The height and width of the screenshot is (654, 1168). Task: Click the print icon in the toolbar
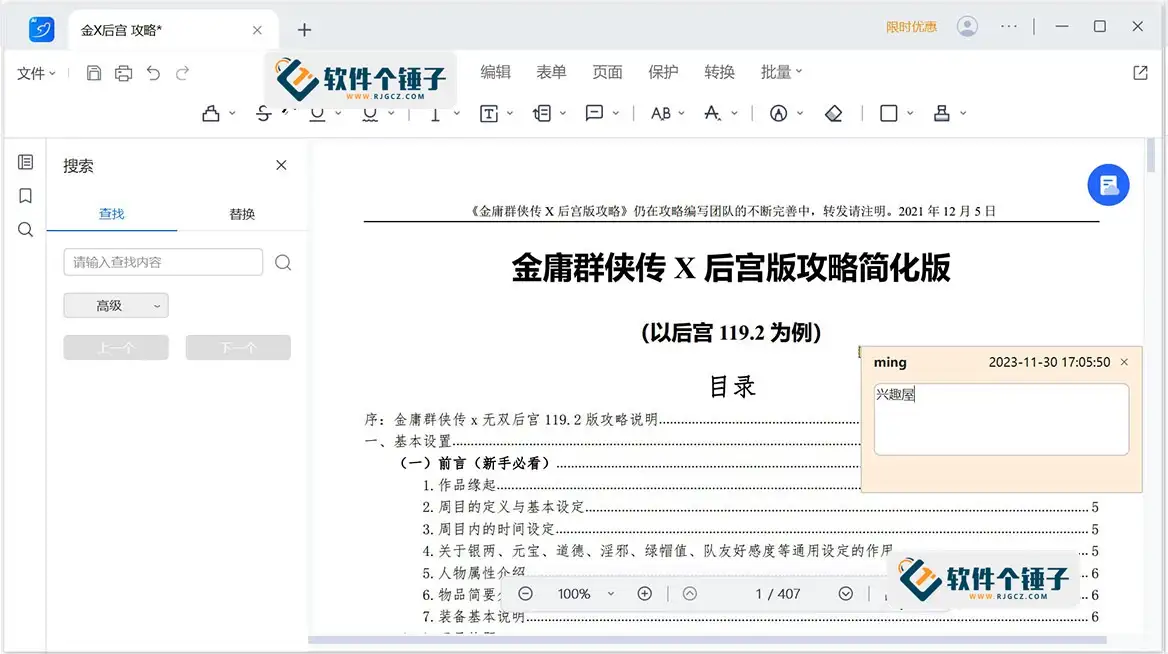pyautogui.click(x=122, y=72)
